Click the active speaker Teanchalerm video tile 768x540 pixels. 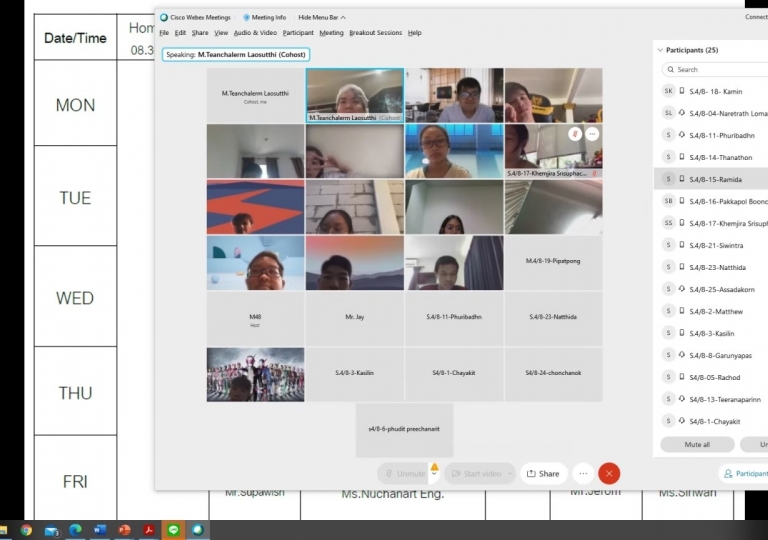tap(355, 95)
